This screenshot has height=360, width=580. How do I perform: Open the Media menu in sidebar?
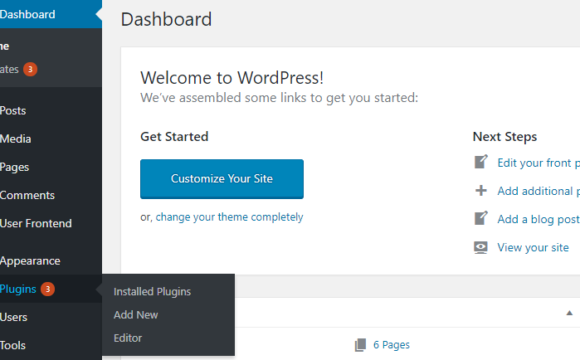tap(51, 139)
